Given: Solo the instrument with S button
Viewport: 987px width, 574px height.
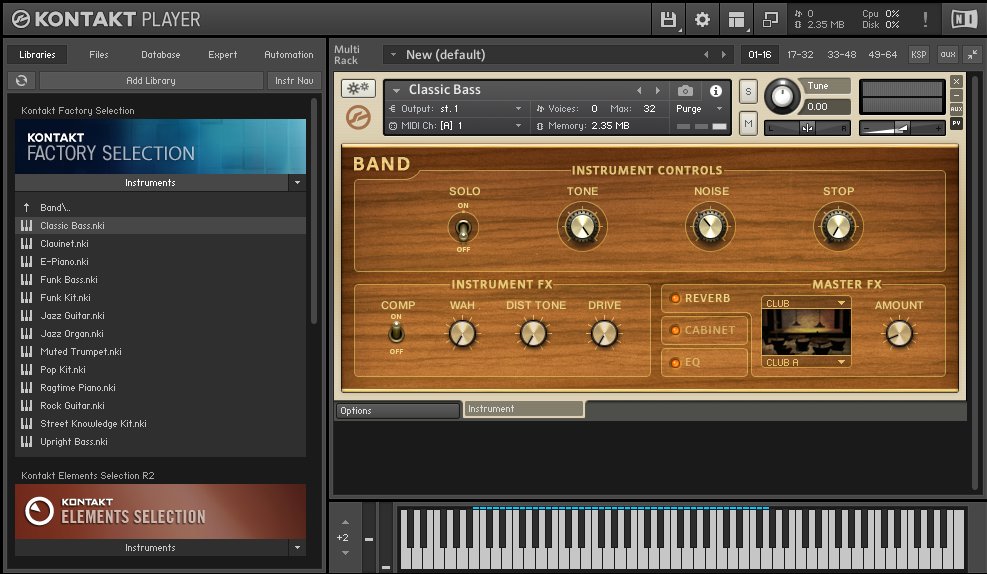Looking at the screenshot, I should click(x=748, y=92).
